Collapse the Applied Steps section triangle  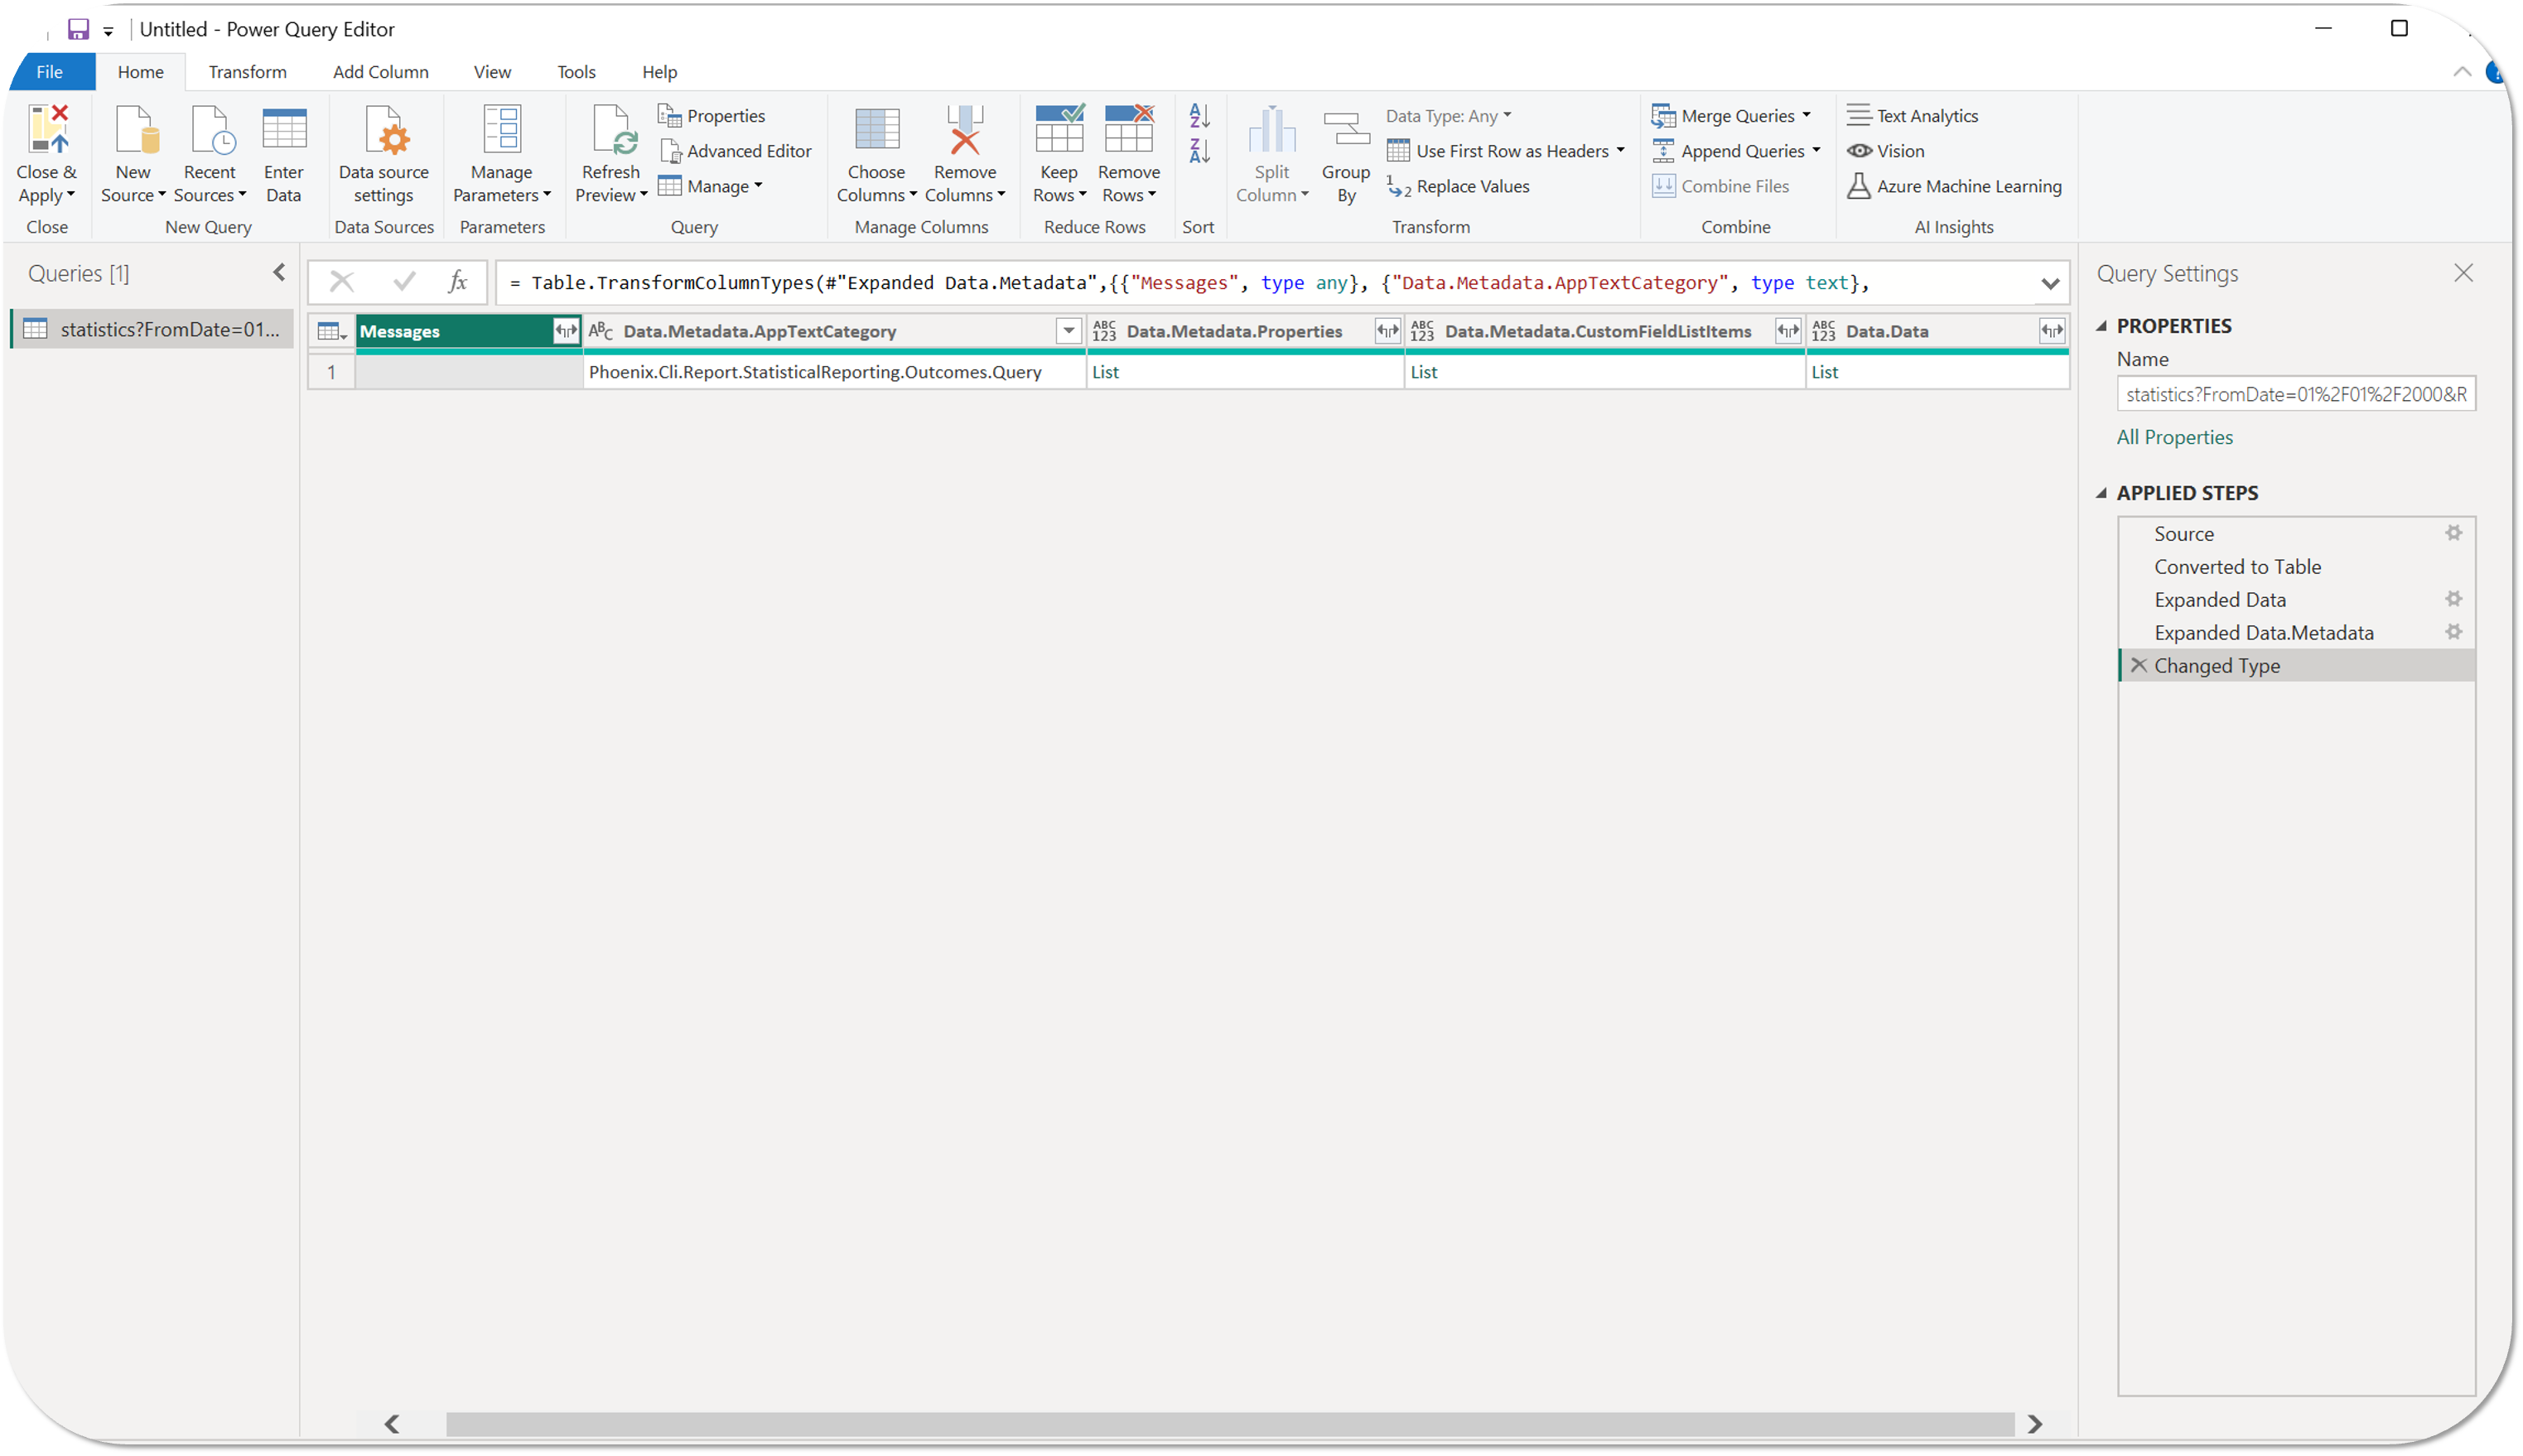pyautogui.click(x=2101, y=493)
